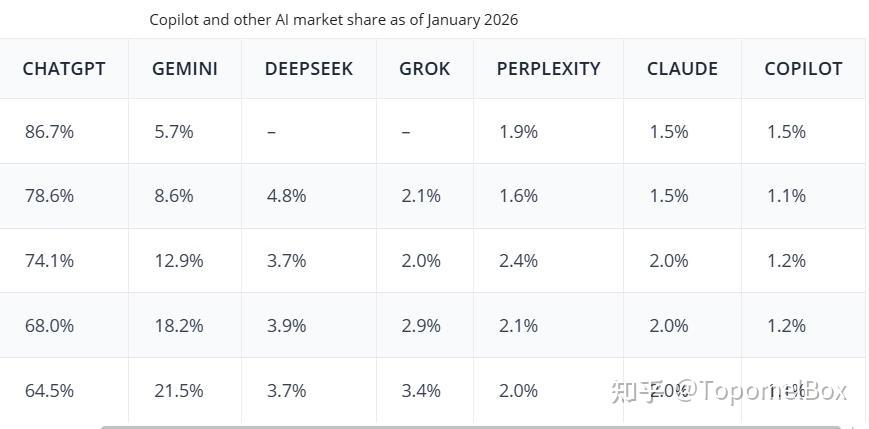Click the 2.9% Grok cell

(x=421, y=326)
